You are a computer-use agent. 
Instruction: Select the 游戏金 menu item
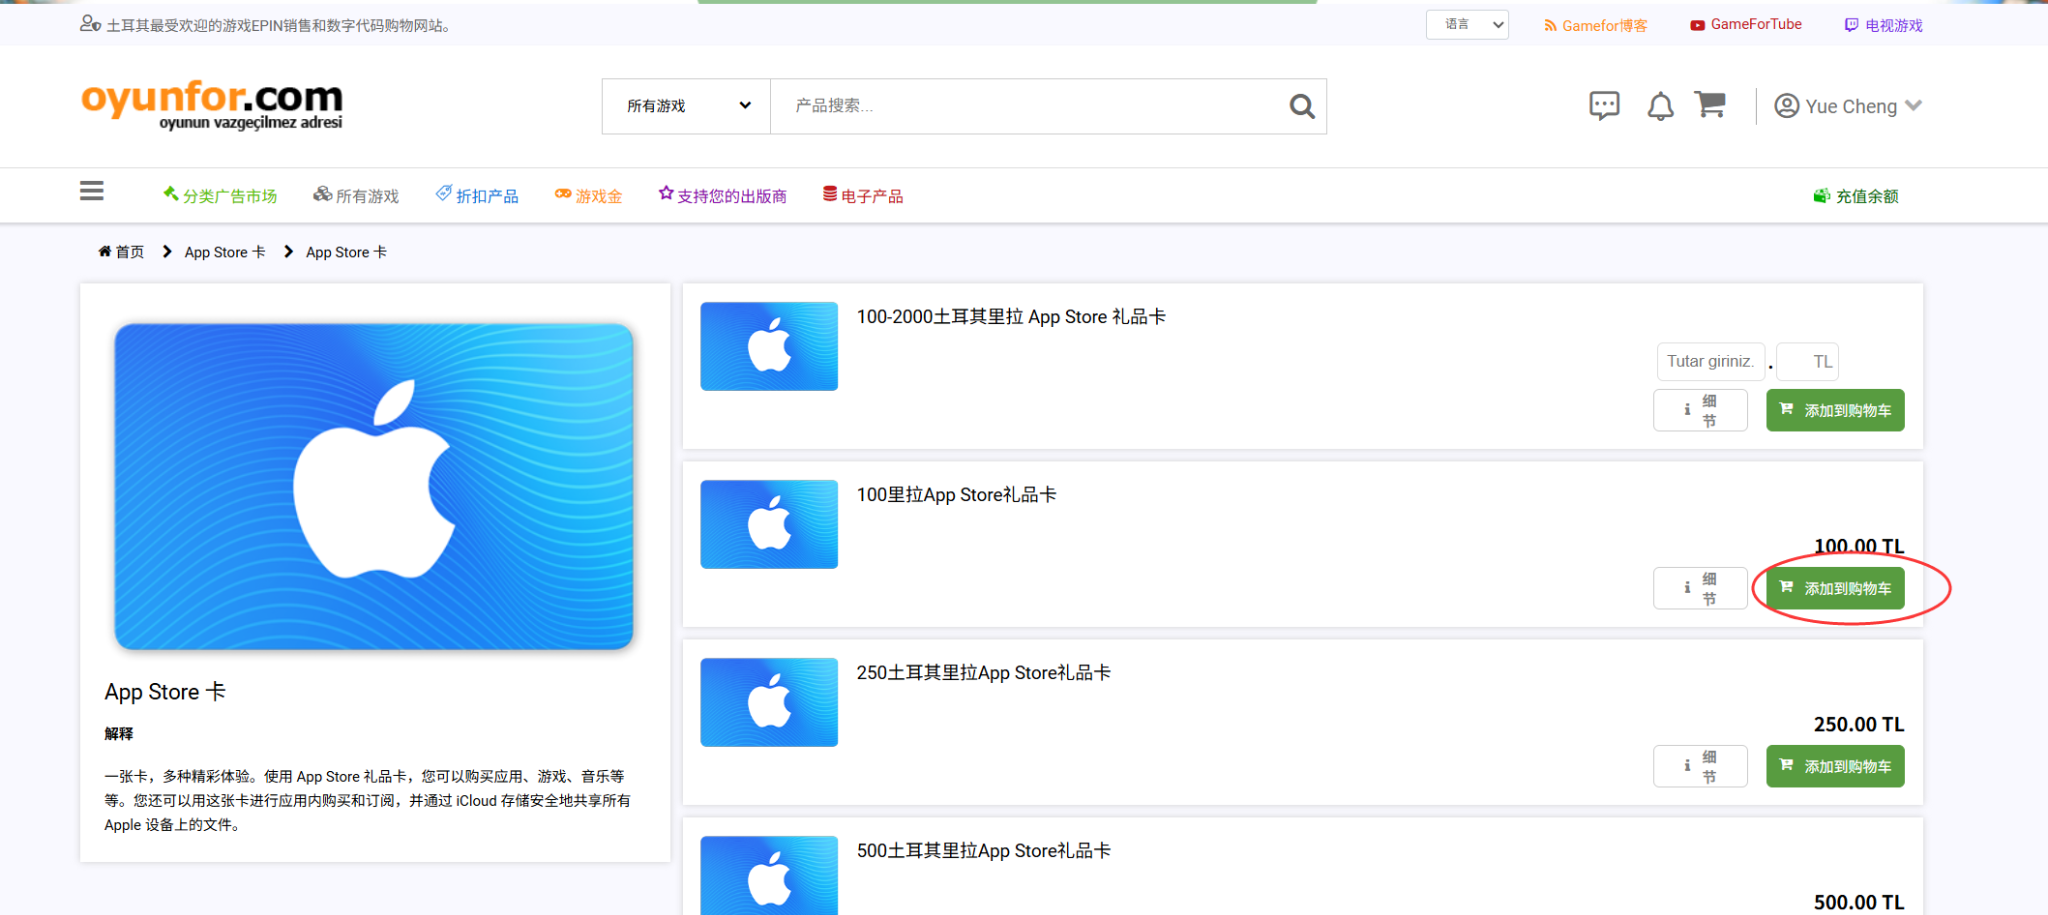[x=589, y=196]
